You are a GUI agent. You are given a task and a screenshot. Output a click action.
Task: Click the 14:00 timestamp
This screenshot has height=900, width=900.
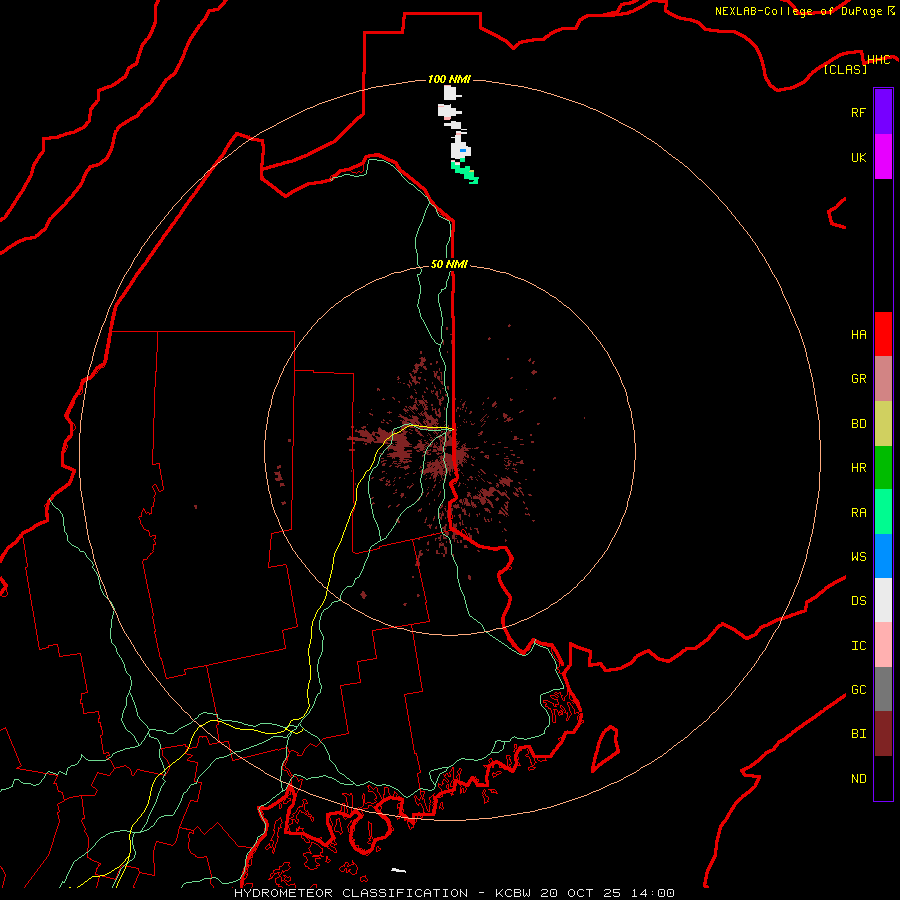pyautogui.click(x=652, y=893)
